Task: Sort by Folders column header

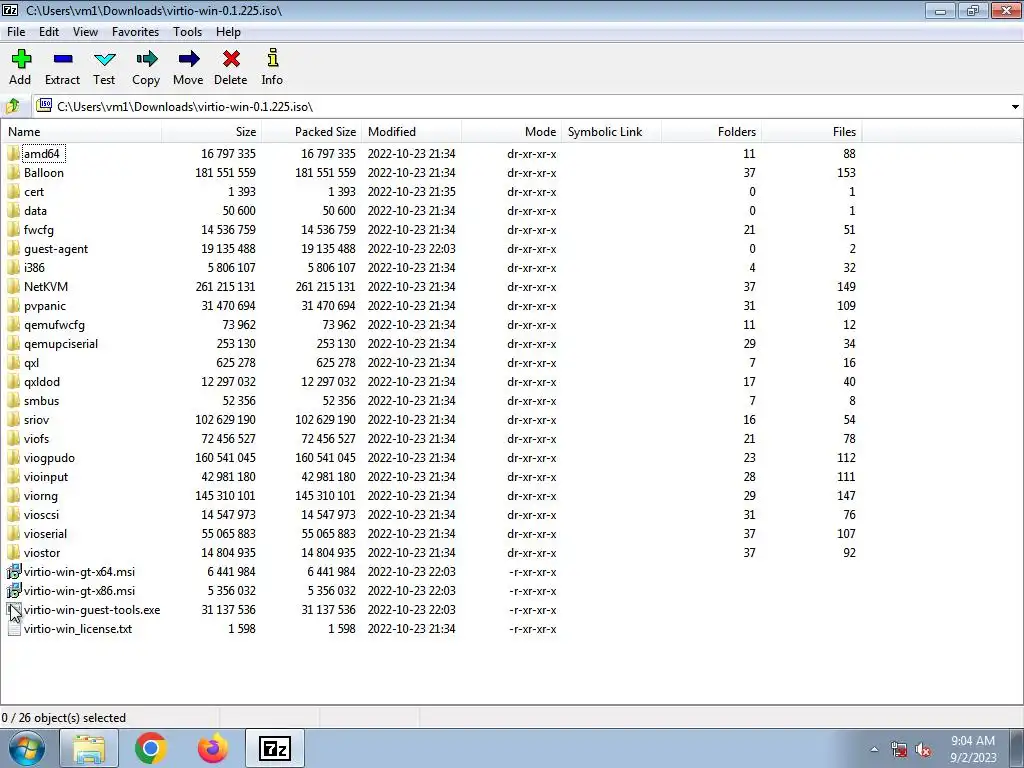Action: coord(711,132)
